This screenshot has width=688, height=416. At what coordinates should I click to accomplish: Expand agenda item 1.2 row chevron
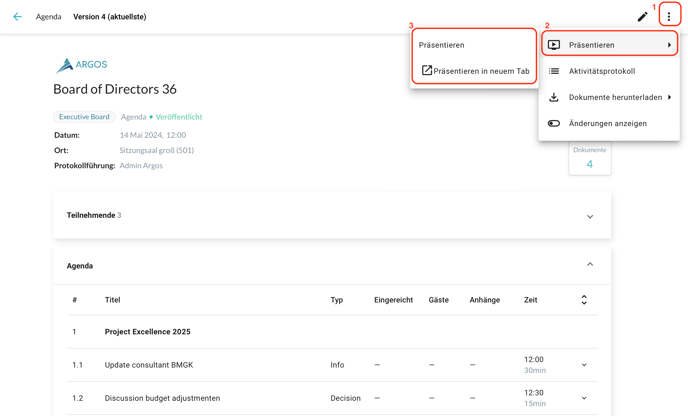(x=584, y=398)
